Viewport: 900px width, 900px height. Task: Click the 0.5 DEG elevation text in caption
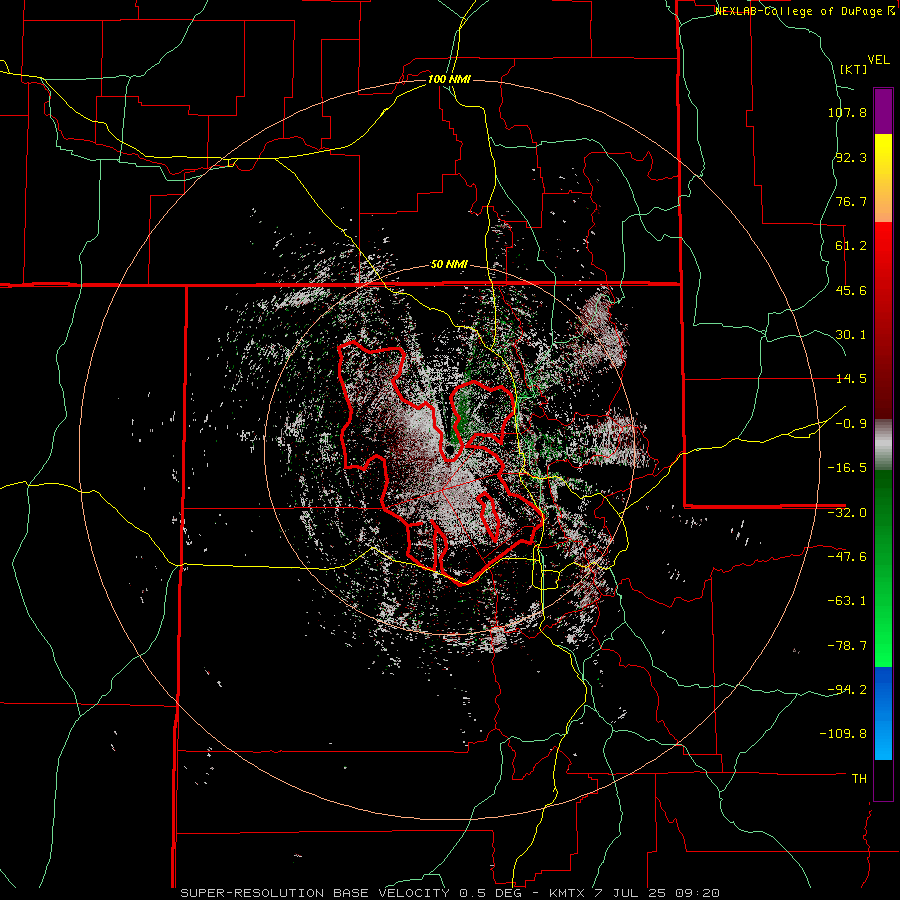coord(492,893)
